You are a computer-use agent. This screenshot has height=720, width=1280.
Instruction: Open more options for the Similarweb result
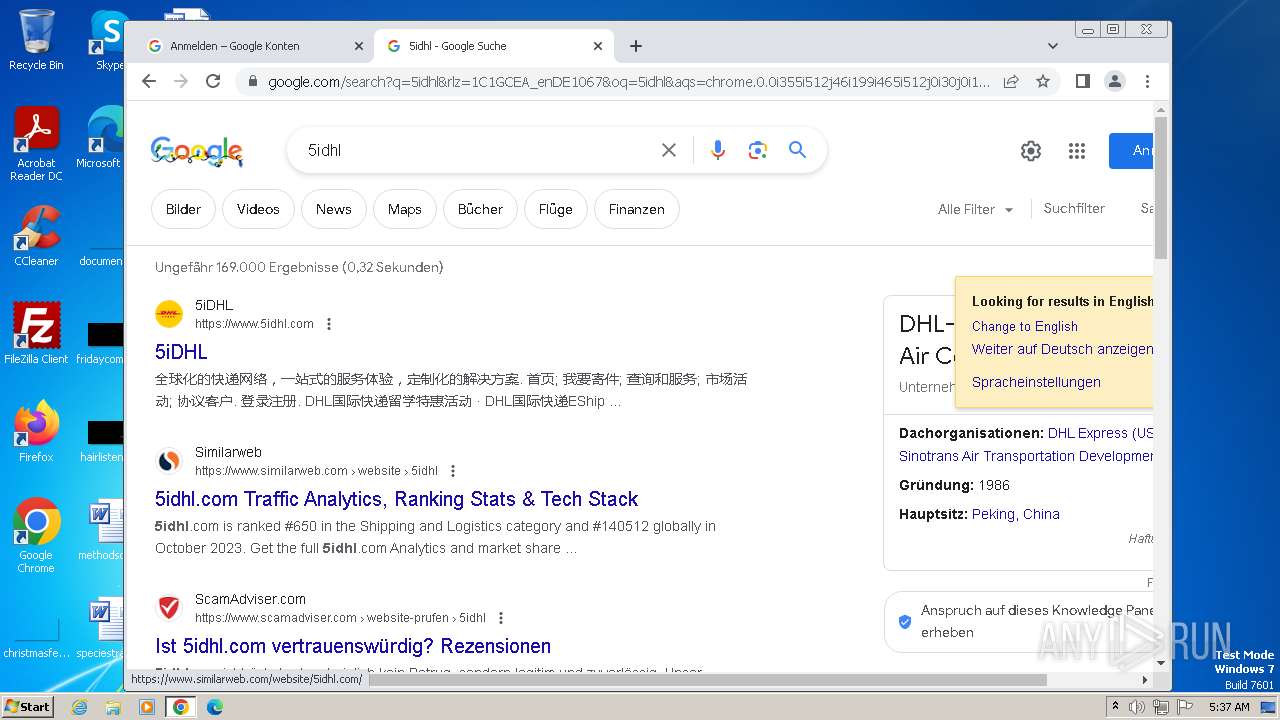(x=453, y=471)
